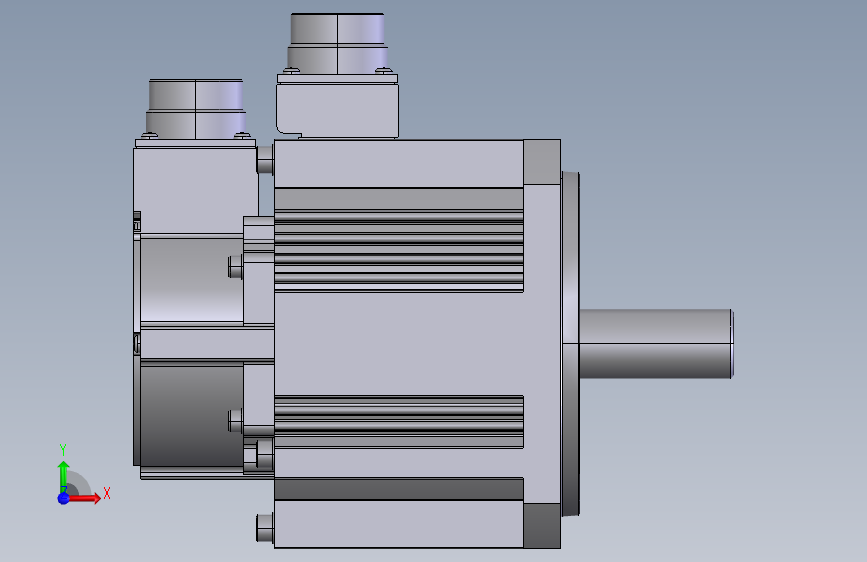The image size is (867, 562).
Task: Select the dark cylindrical encoder cap at the rear
Action: [191, 415]
